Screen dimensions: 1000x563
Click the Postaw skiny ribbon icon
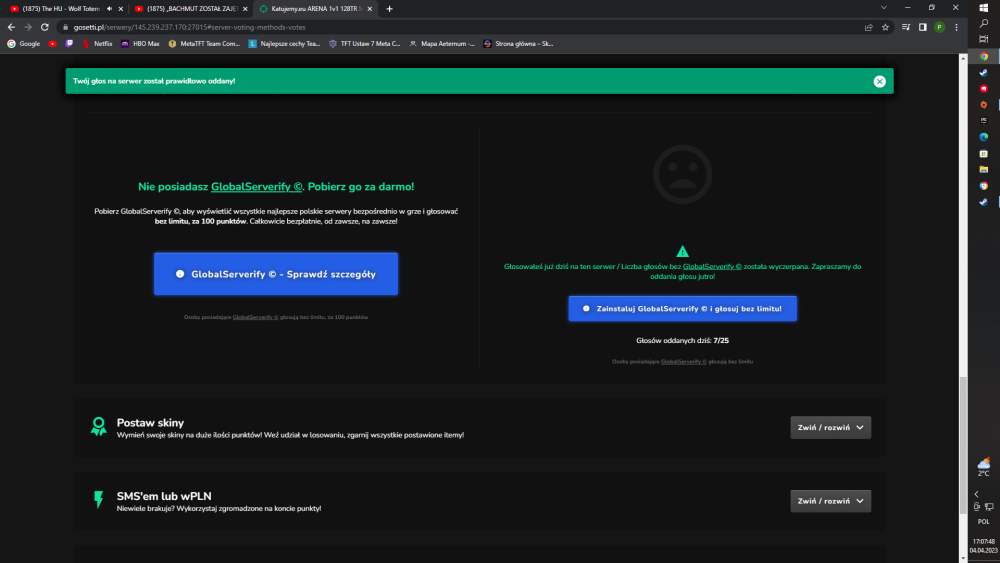(98, 427)
